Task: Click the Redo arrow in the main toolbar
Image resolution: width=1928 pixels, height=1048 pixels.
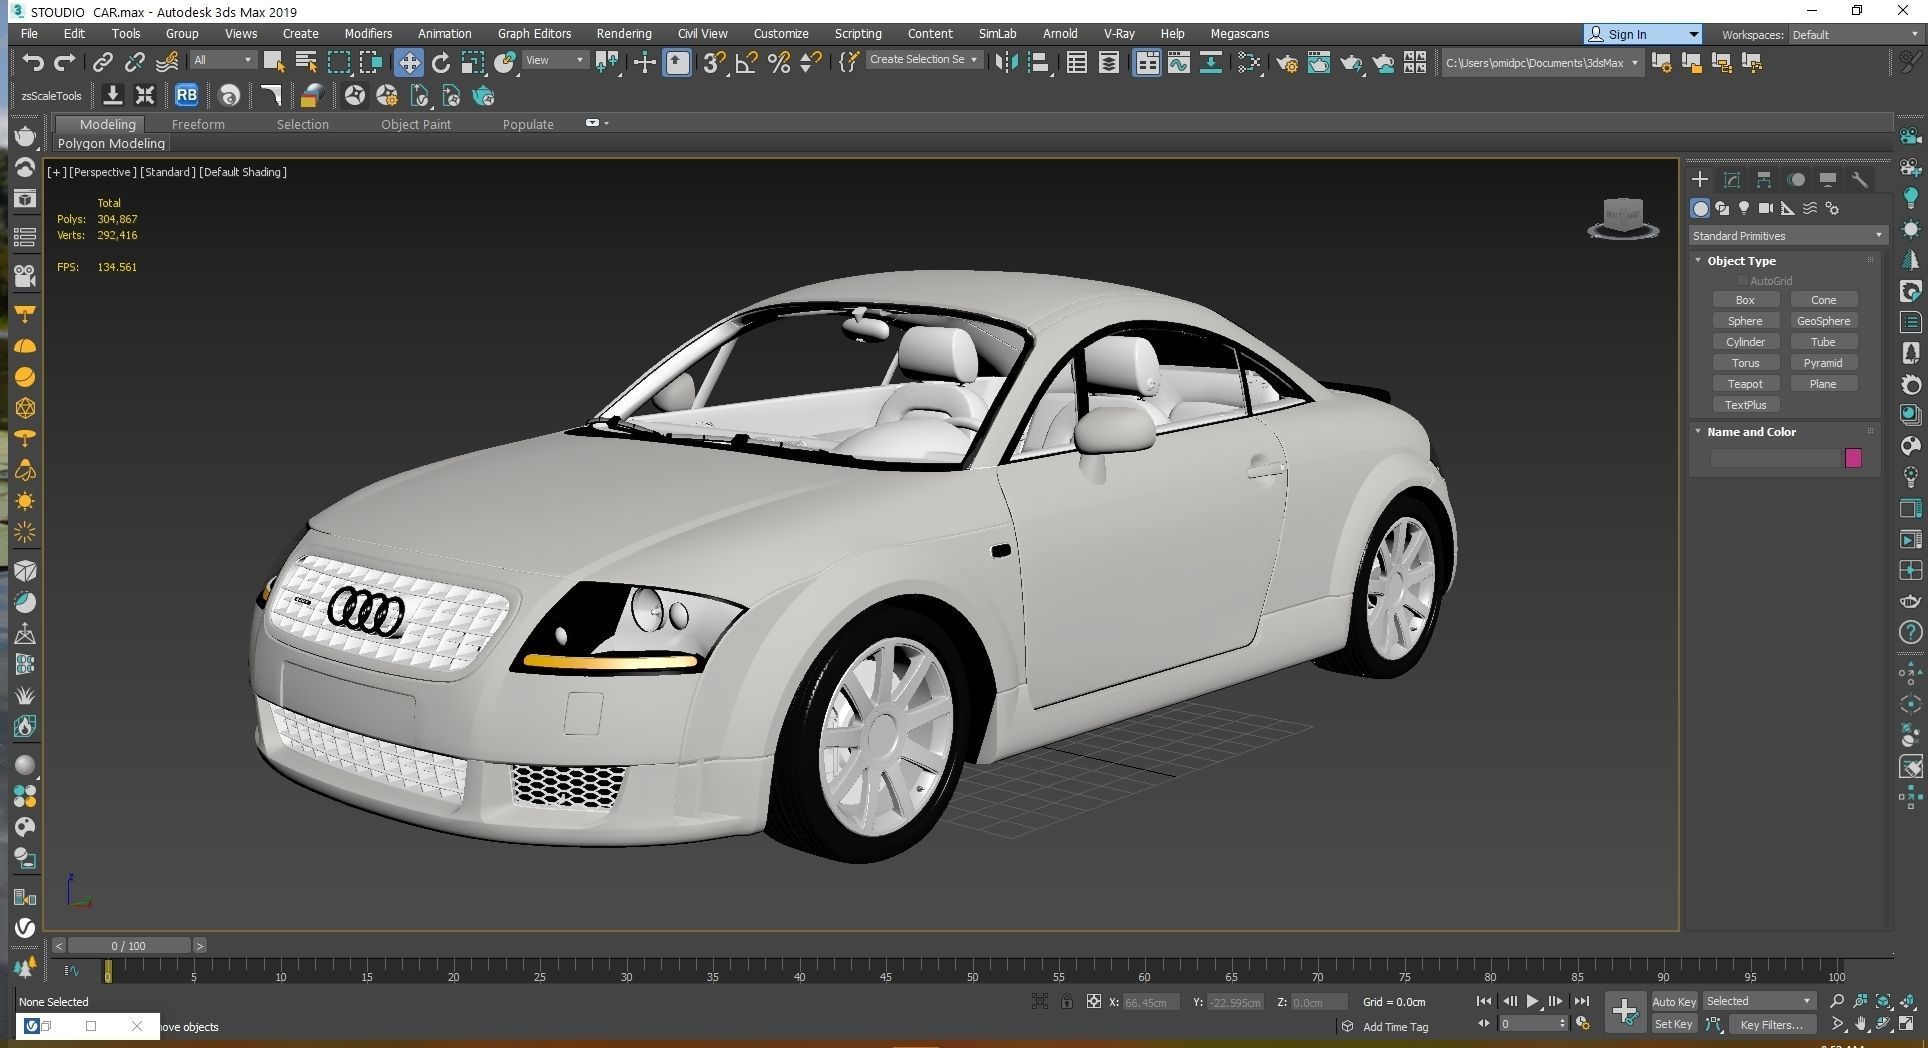Action: point(65,62)
